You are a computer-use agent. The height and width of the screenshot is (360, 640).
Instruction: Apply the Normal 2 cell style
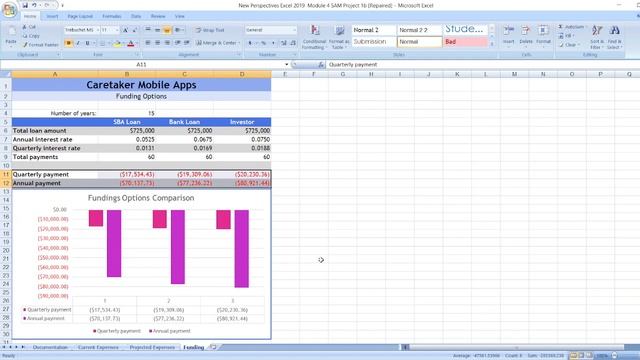373,30
